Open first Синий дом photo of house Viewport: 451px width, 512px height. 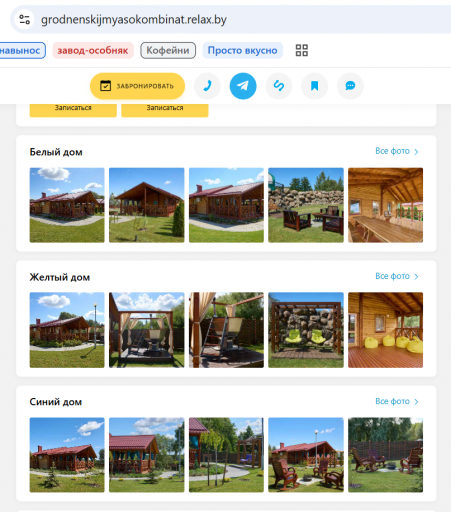(x=67, y=455)
